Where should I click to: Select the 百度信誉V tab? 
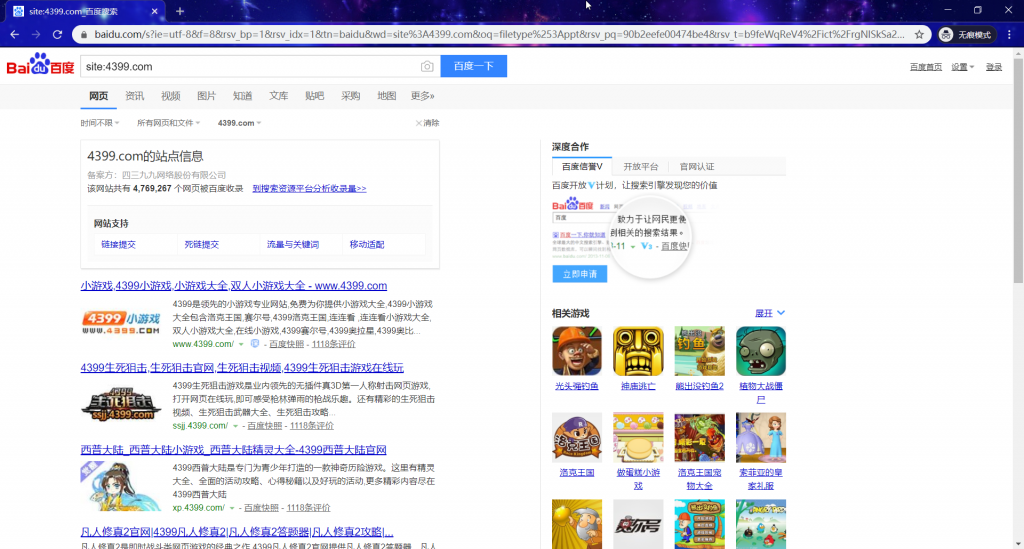click(582, 166)
